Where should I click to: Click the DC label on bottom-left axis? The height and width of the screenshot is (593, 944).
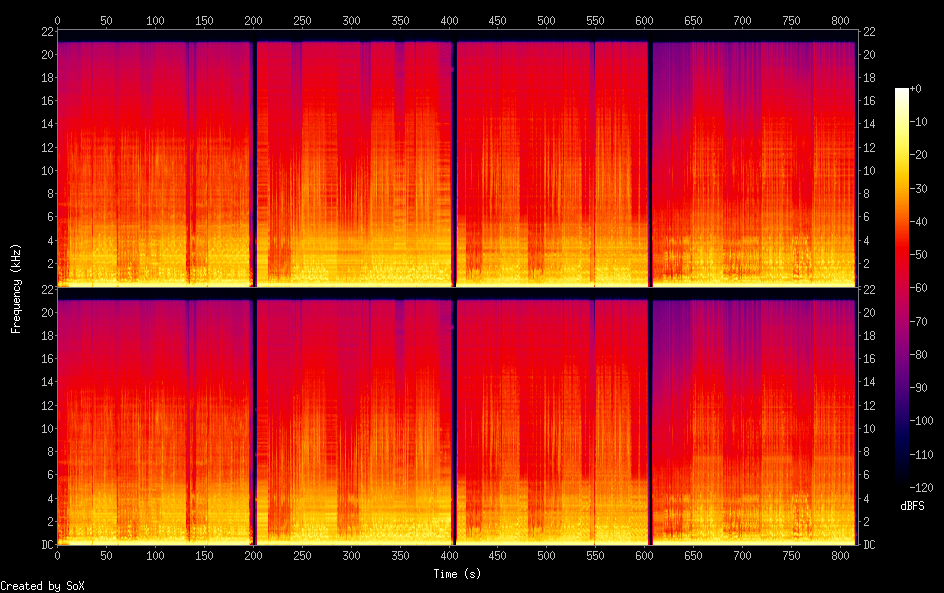(x=47, y=544)
